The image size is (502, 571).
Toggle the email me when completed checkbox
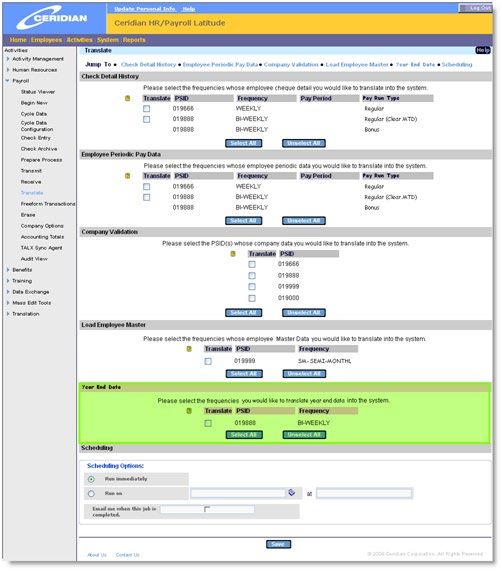(207, 509)
